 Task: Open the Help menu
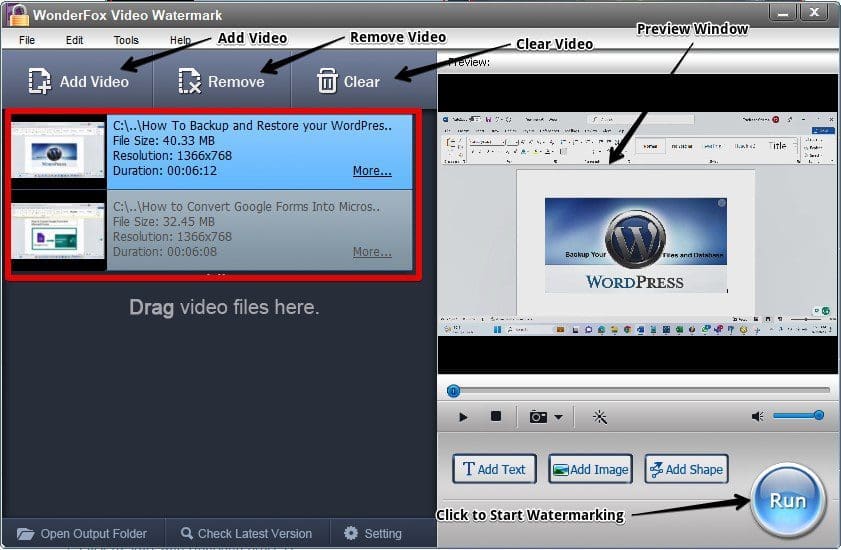point(180,40)
